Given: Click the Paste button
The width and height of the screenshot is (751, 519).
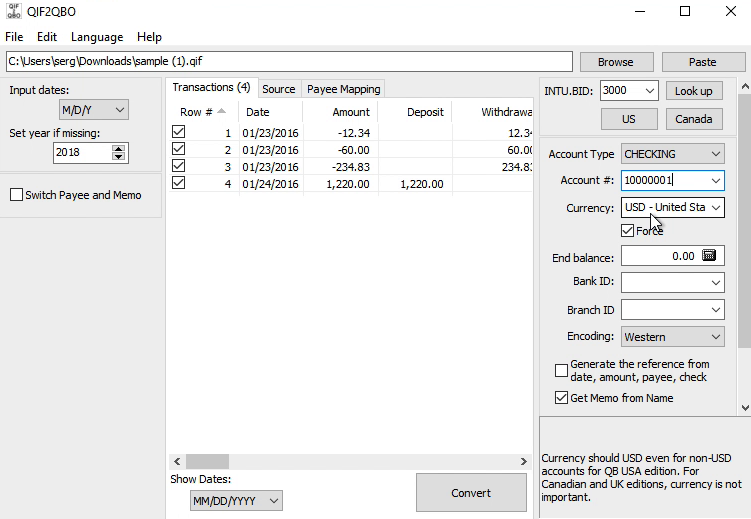Looking at the screenshot, I should coord(703,62).
